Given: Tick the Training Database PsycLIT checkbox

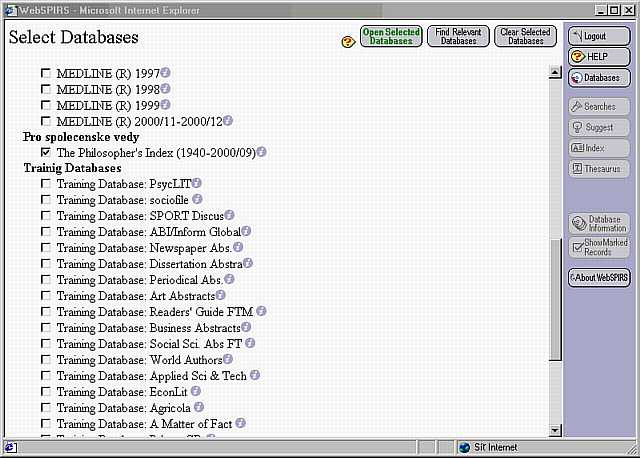Looking at the screenshot, I should pyautogui.click(x=46, y=183).
